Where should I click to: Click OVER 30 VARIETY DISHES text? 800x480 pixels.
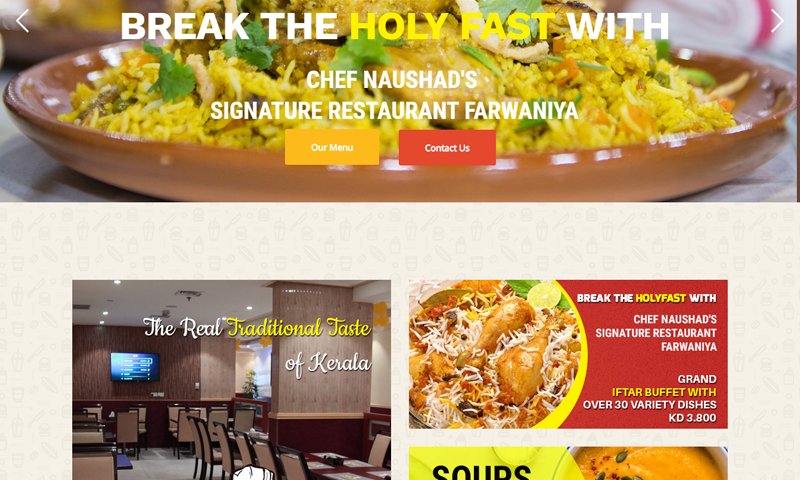click(649, 405)
